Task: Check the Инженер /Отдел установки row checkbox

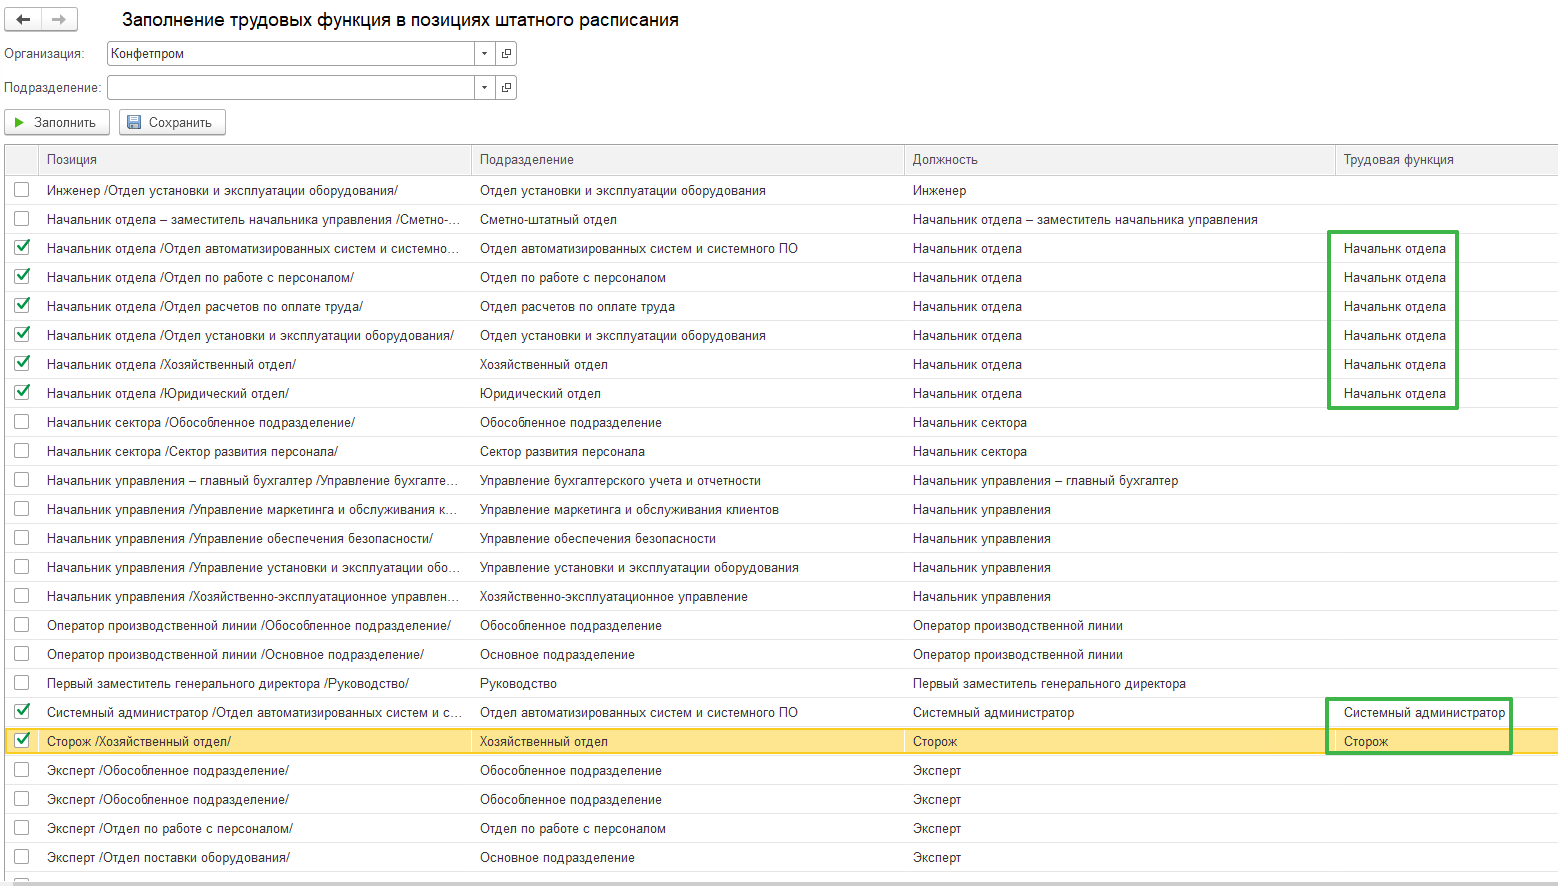Action: [x=22, y=190]
